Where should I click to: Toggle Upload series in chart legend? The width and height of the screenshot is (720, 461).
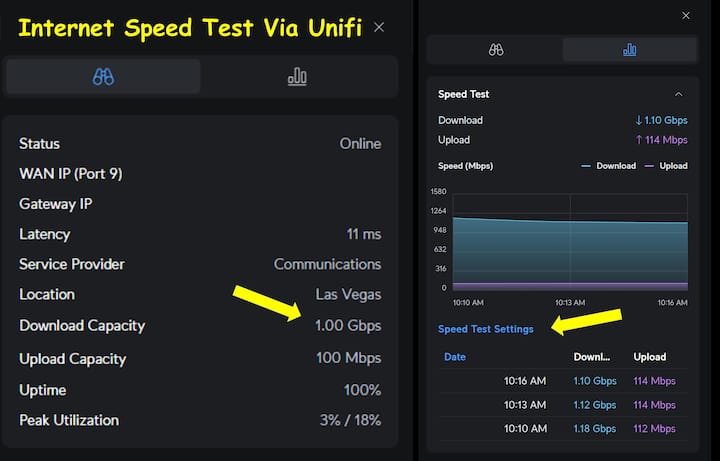tap(667, 166)
